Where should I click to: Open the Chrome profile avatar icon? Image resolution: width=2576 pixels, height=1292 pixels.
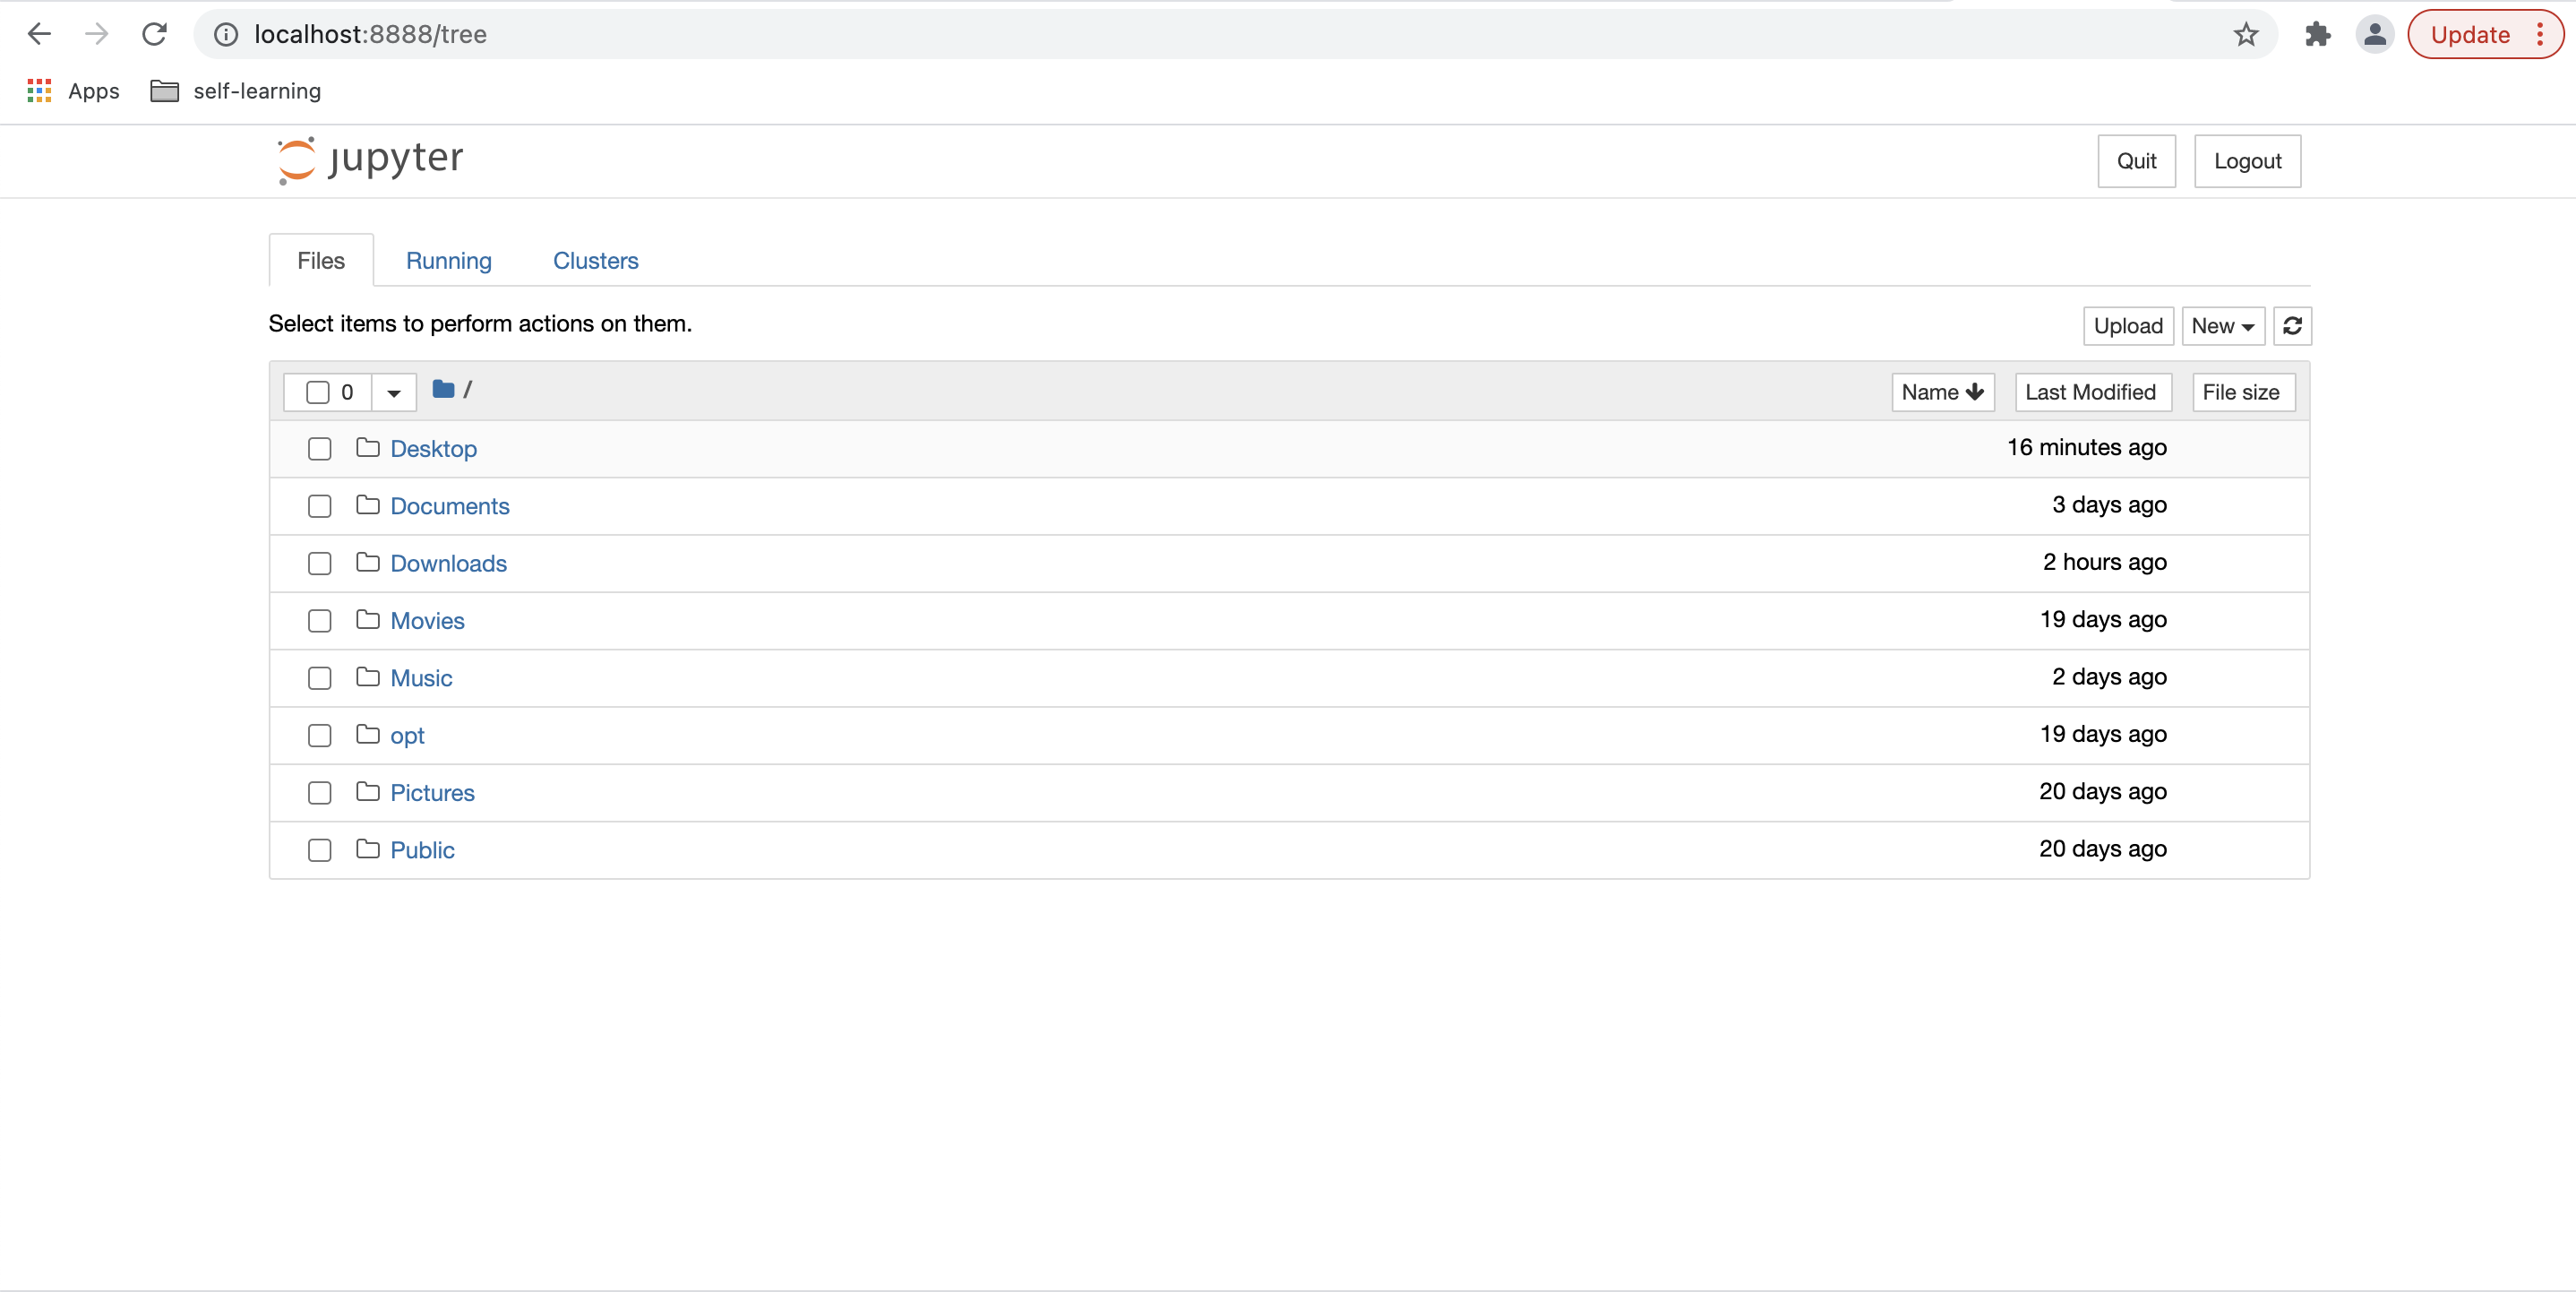pos(2374,34)
